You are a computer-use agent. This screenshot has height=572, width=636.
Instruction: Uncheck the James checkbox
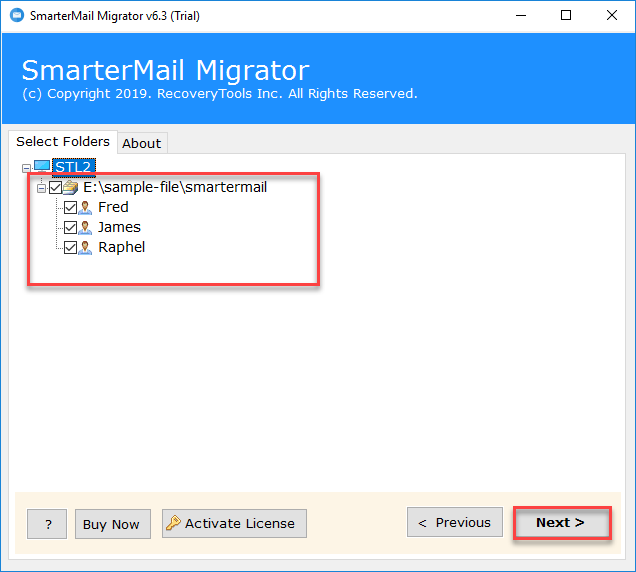(71, 227)
